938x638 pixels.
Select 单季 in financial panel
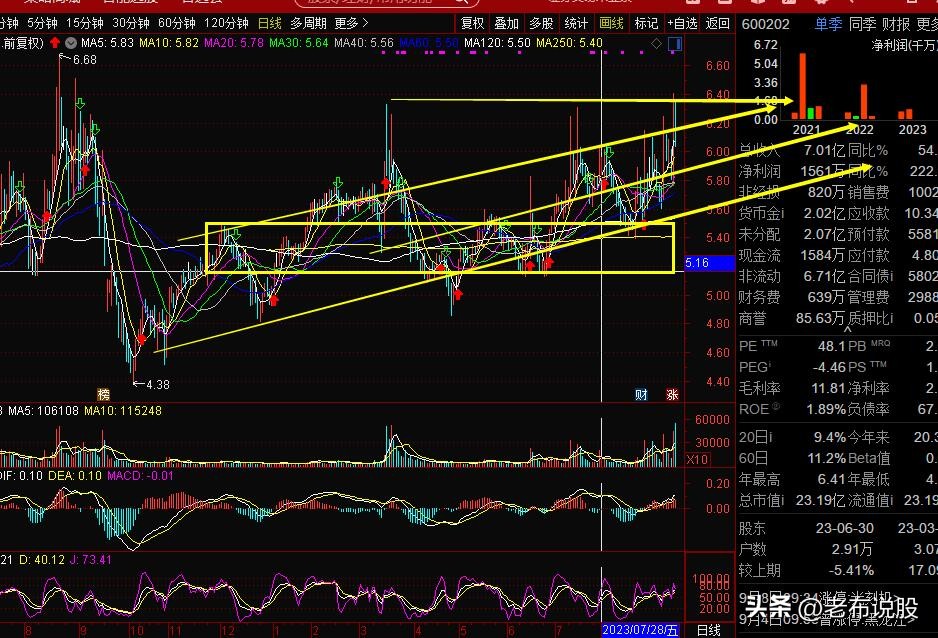pos(828,25)
